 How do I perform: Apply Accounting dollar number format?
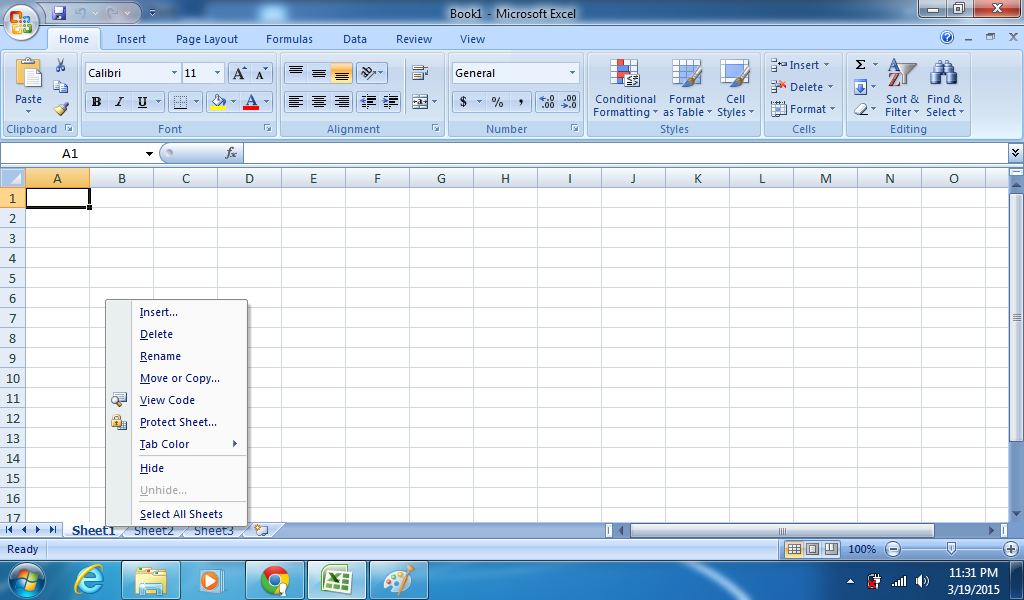463,102
